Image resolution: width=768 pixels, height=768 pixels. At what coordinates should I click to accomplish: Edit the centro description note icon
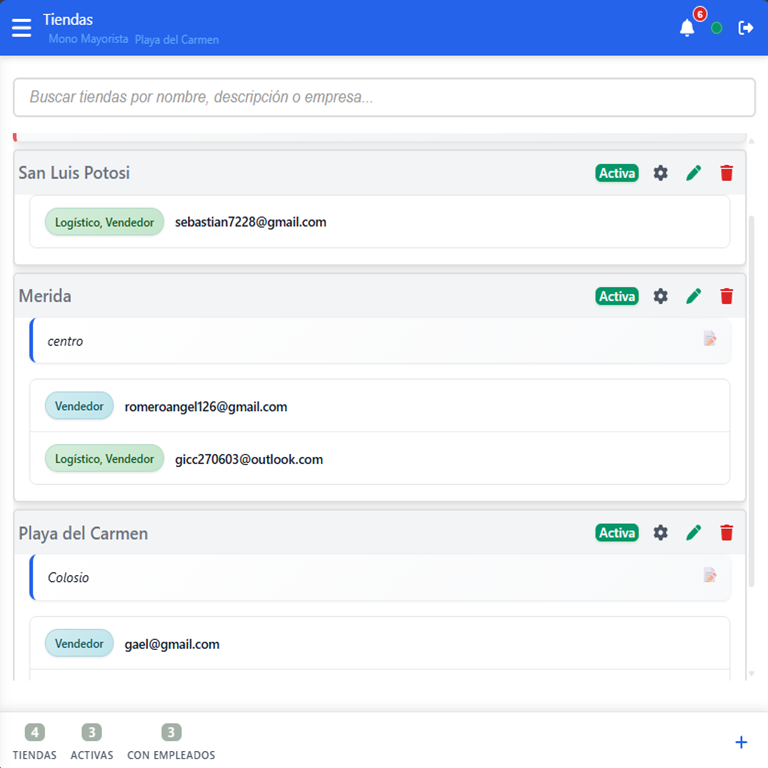(x=710, y=339)
